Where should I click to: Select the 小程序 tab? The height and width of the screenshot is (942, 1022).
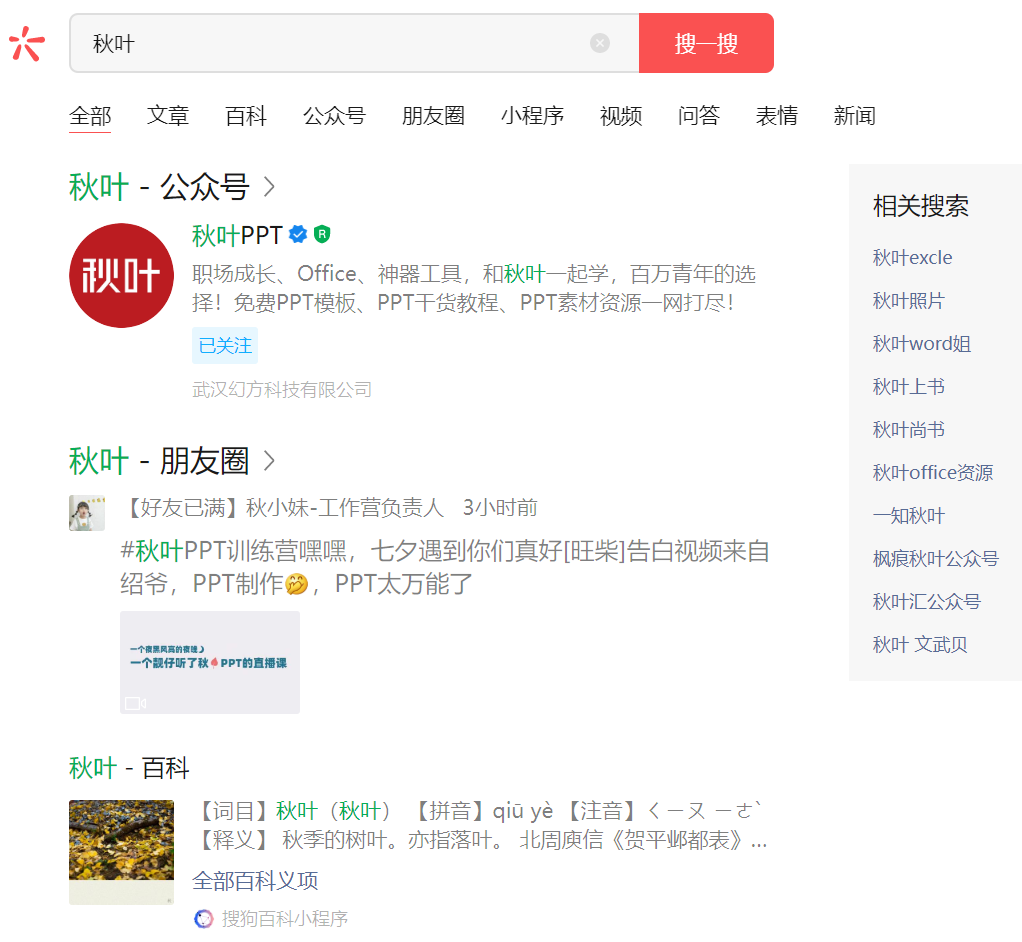coord(533,116)
